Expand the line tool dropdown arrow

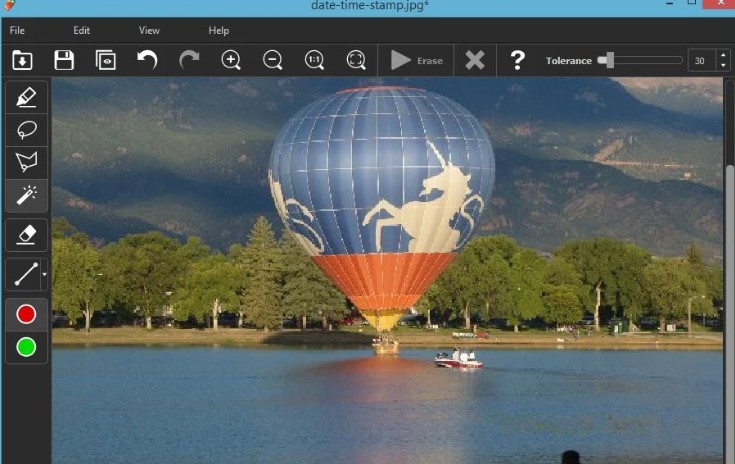click(45, 274)
